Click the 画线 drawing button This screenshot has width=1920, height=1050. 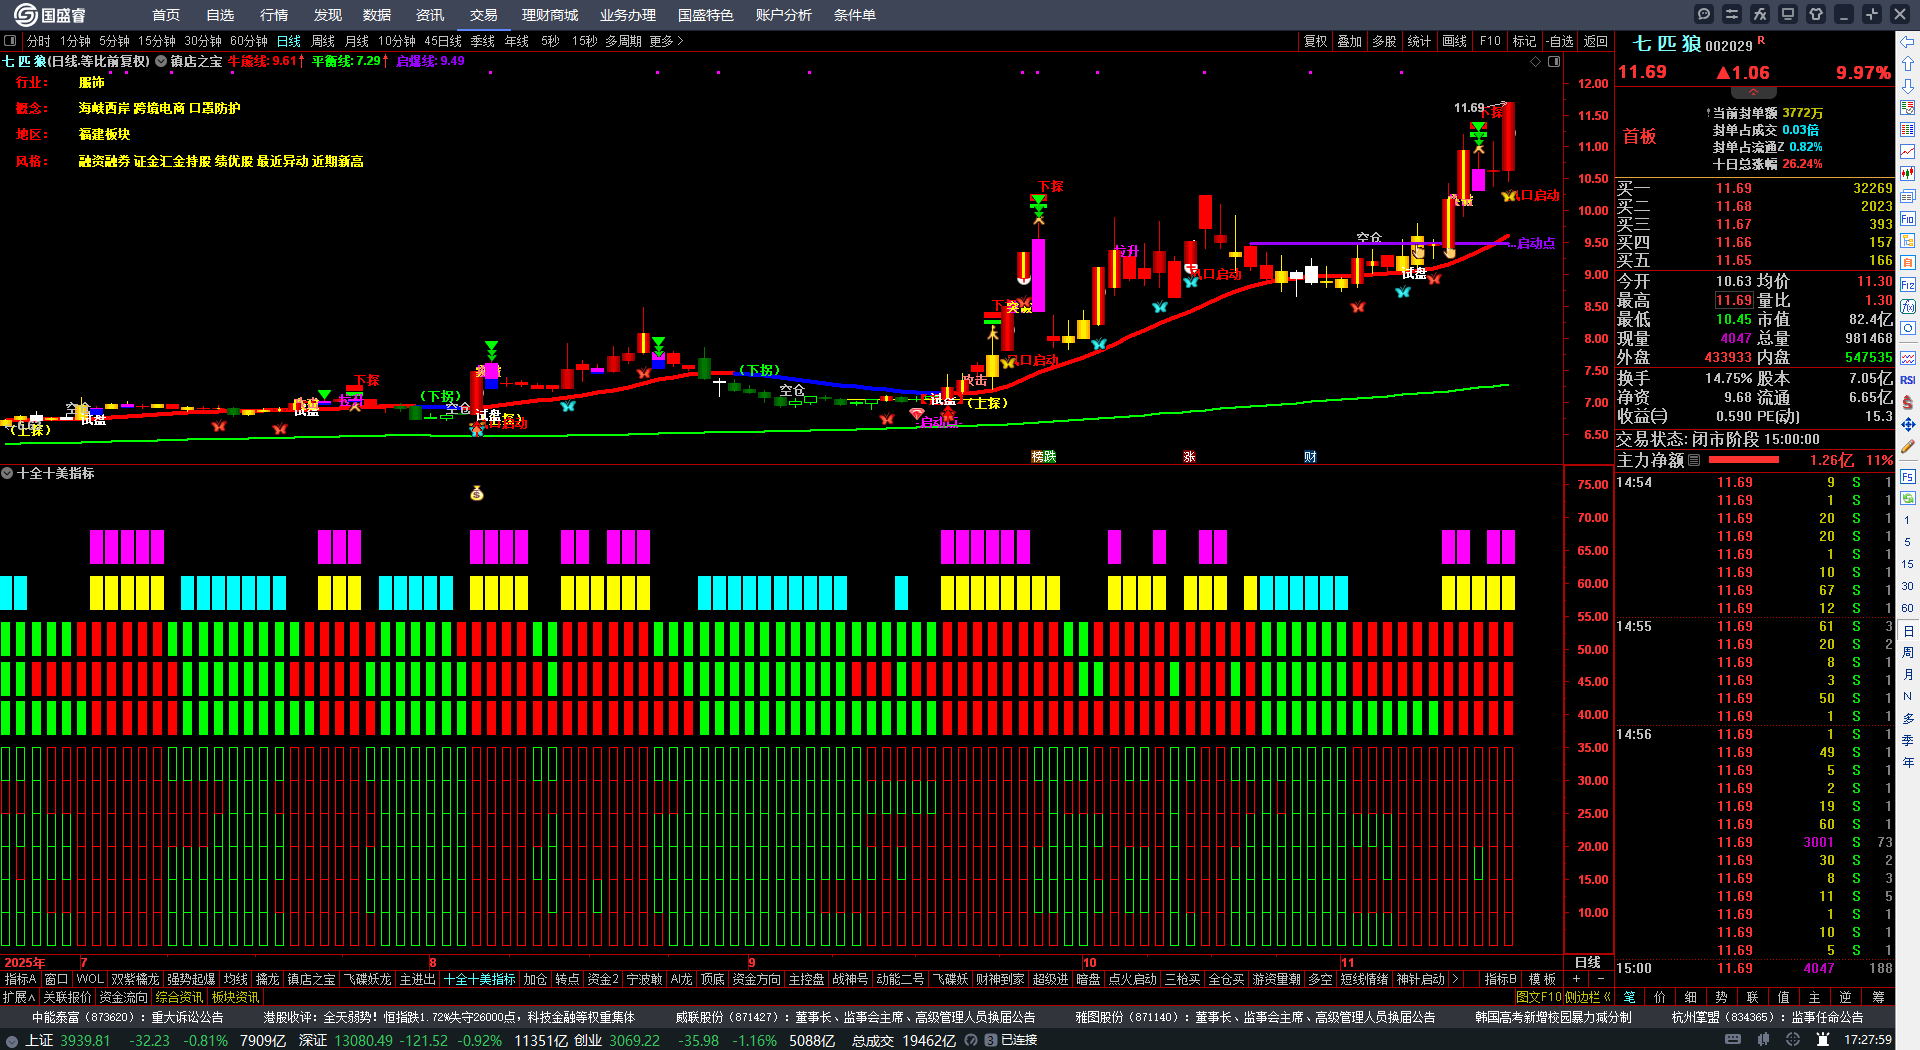click(x=1455, y=41)
